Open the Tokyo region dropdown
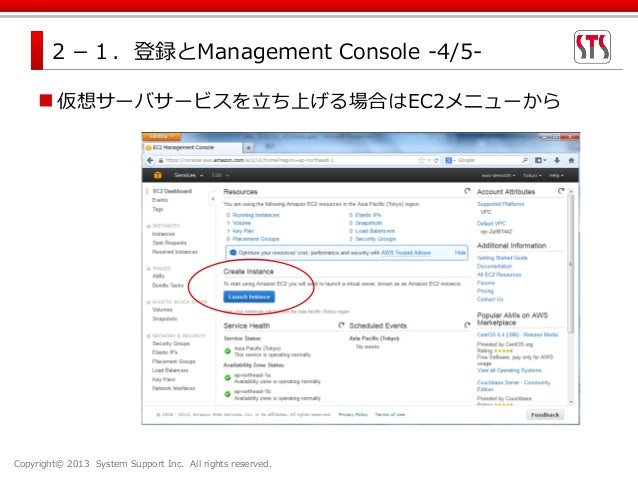Image resolution: width=638 pixels, height=479 pixels. click(x=532, y=176)
